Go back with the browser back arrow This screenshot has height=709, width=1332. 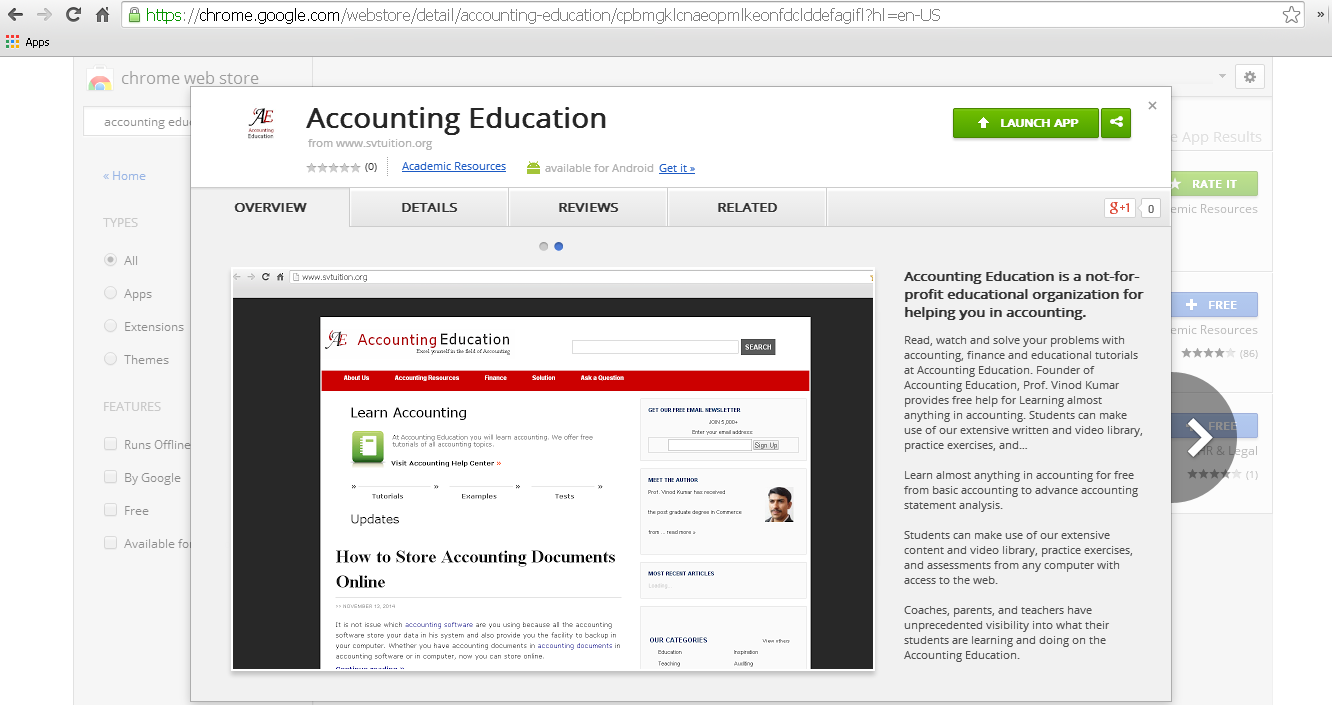pyautogui.click(x=15, y=15)
